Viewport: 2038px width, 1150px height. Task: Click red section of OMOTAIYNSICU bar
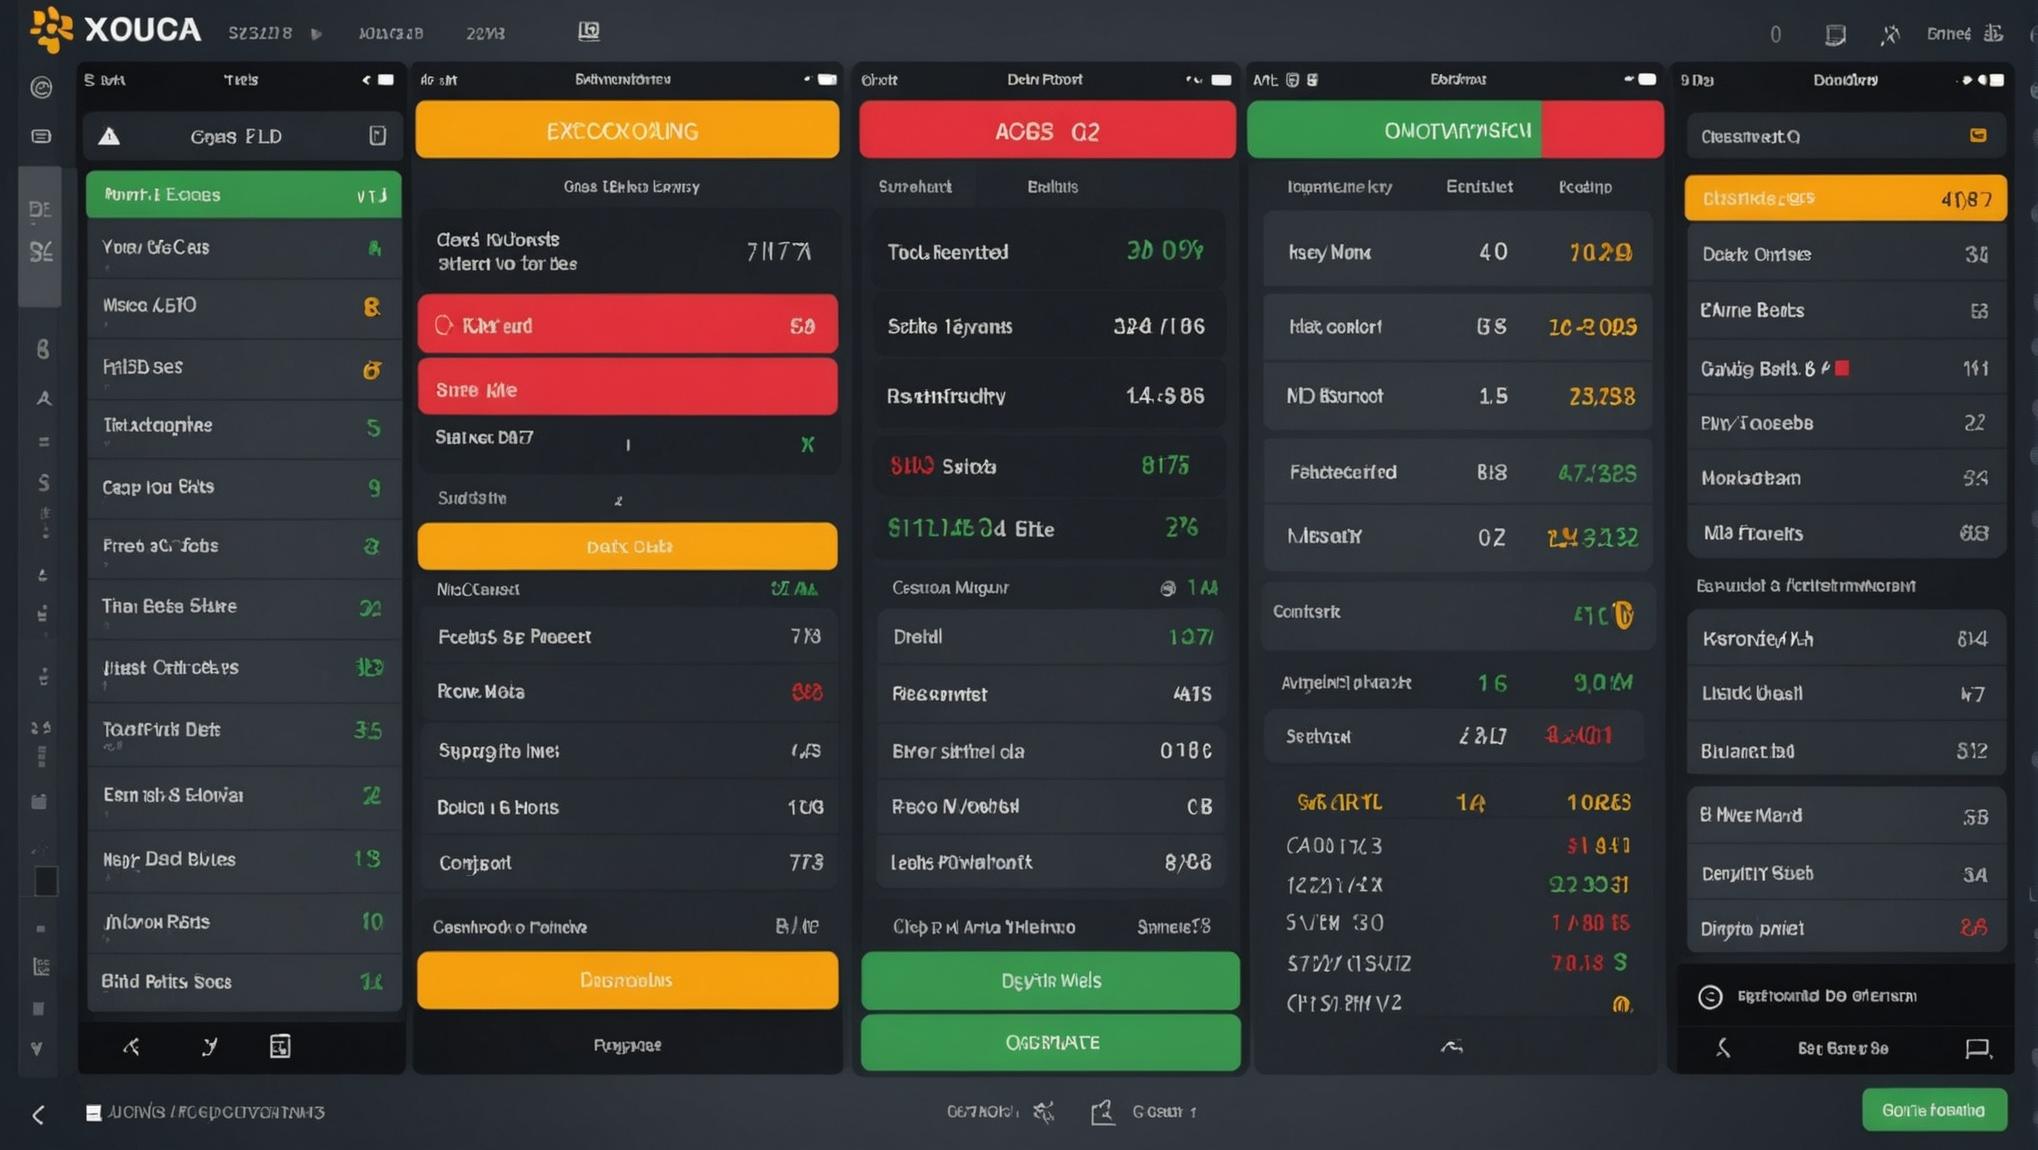tap(1602, 130)
